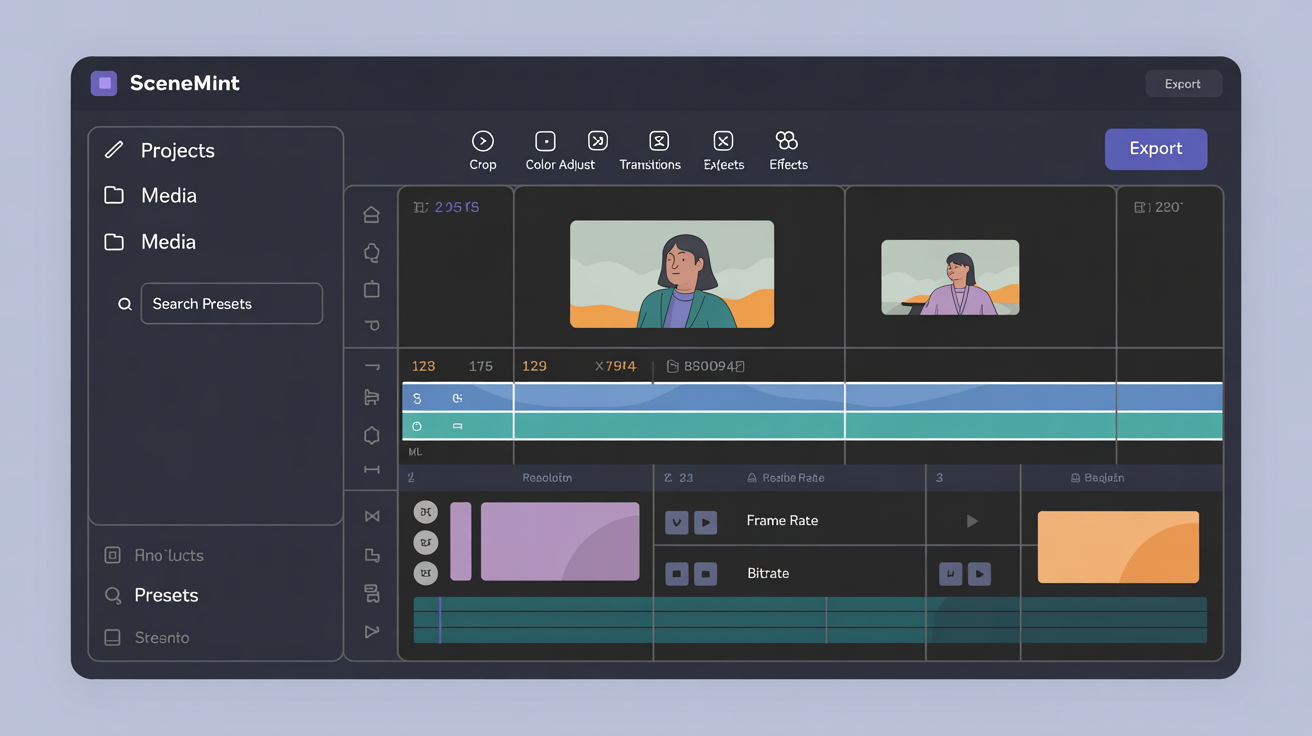Click the stacked-layers icon above play outline
This screenshot has width=1312, height=736.
click(x=372, y=594)
